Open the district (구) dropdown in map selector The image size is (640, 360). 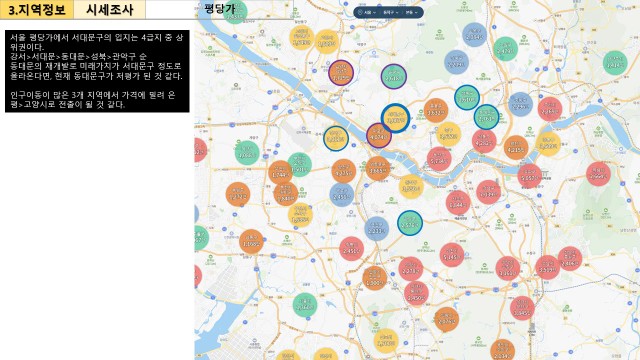pos(390,13)
